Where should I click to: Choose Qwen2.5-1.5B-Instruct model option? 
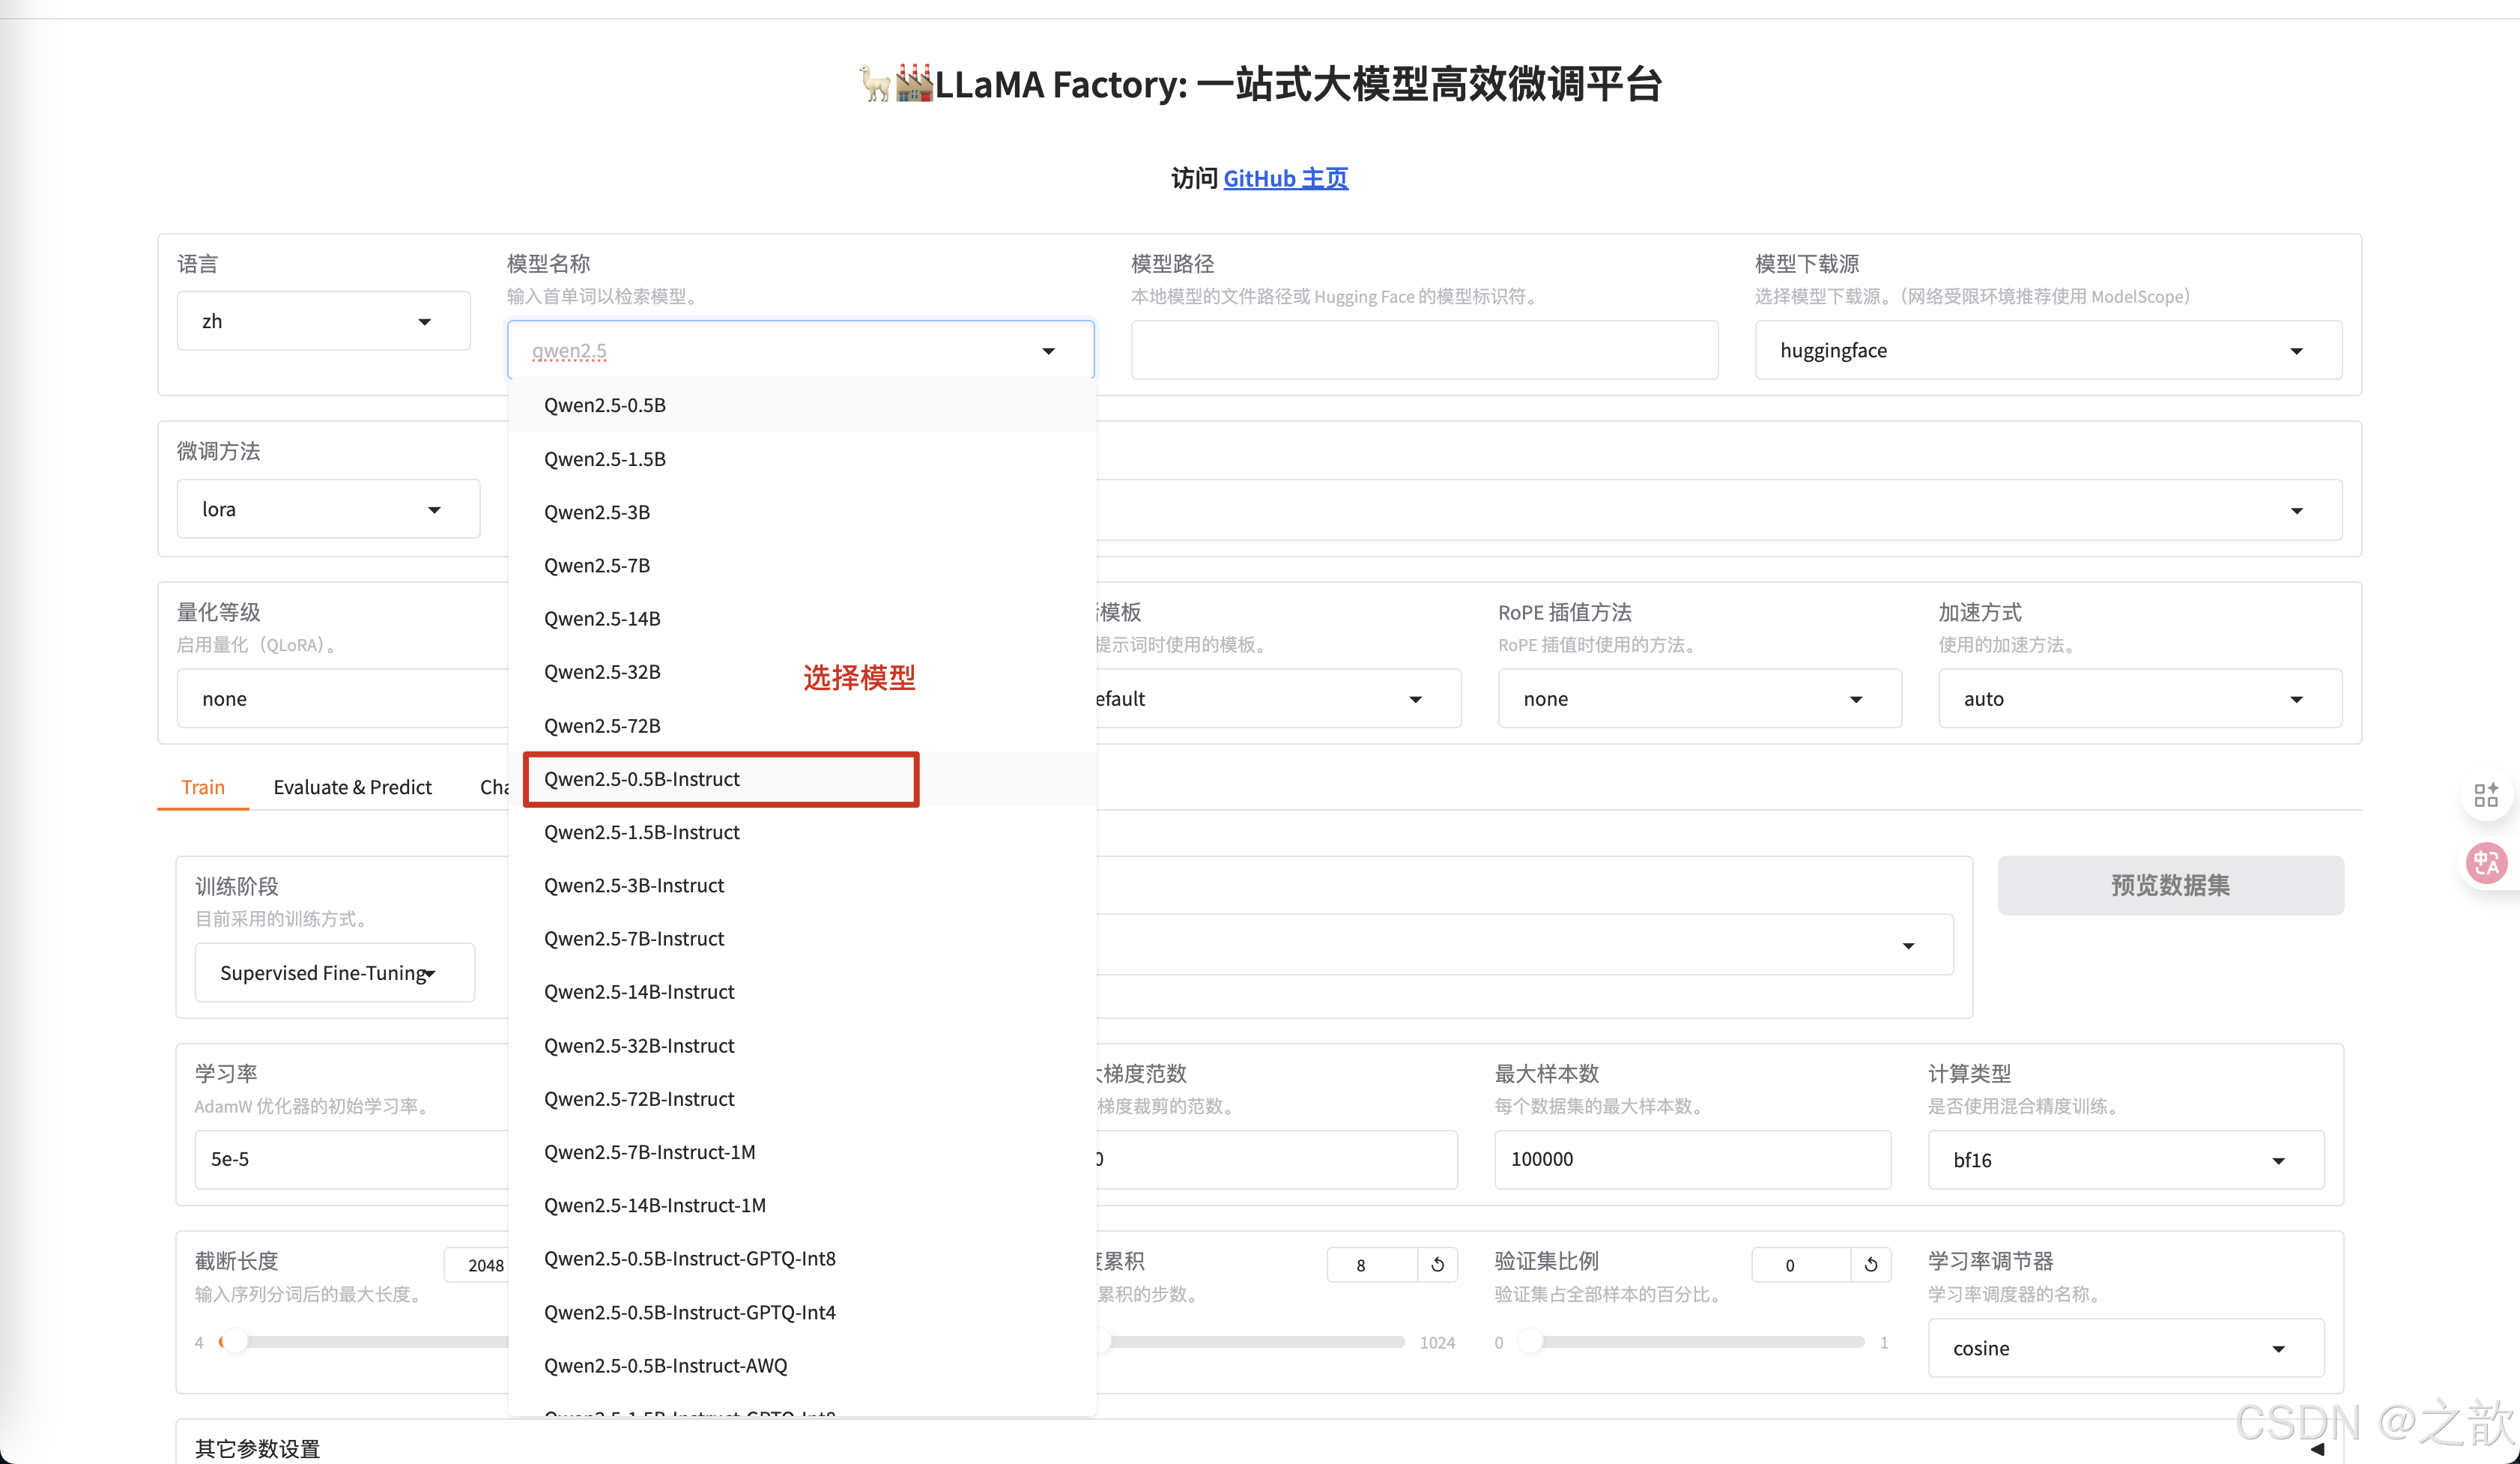coord(802,832)
